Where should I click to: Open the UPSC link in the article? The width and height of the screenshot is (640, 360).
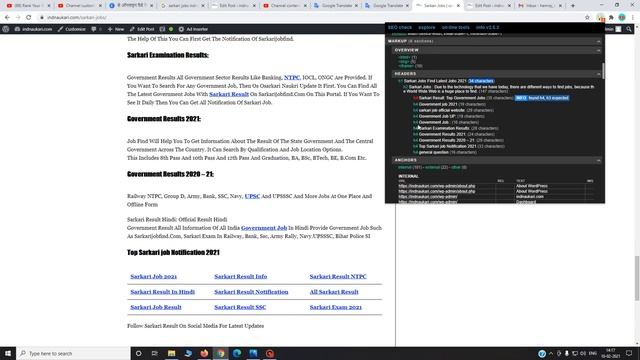click(252, 196)
